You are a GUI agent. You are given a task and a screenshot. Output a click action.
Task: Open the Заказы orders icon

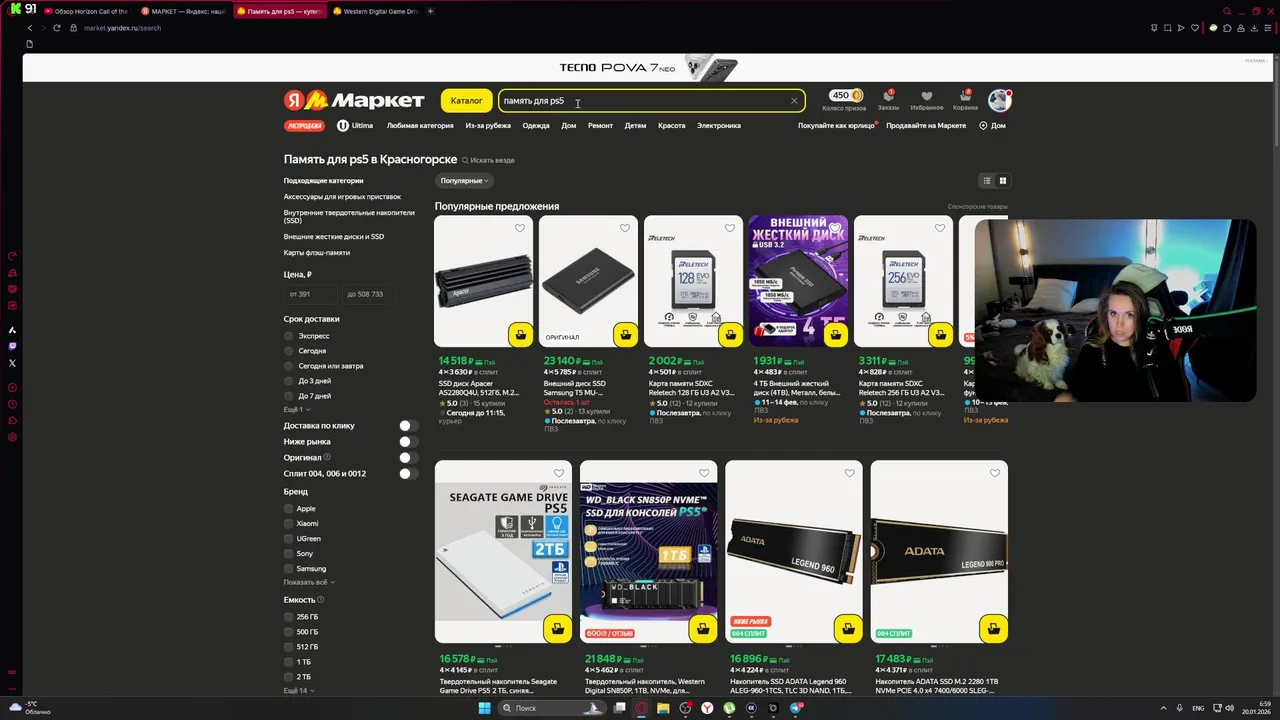click(888, 100)
